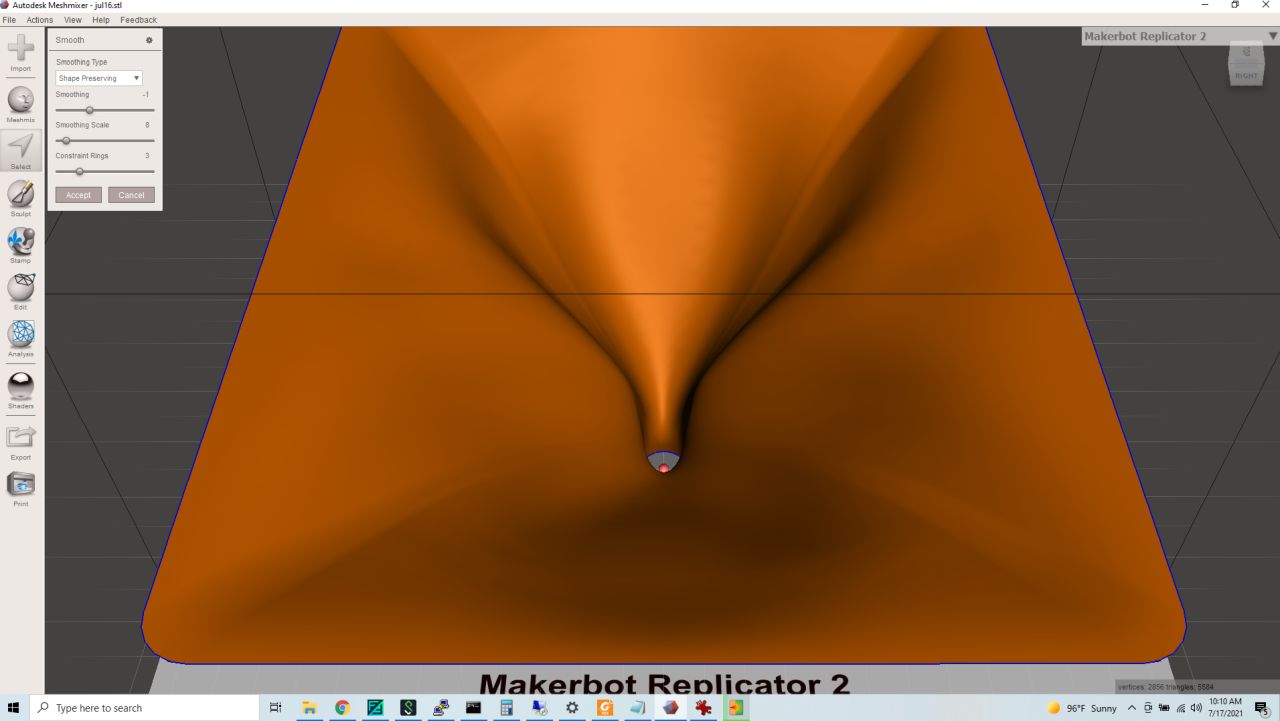Open Google Chrome from the taskbar
This screenshot has height=721, width=1280.
click(342, 707)
